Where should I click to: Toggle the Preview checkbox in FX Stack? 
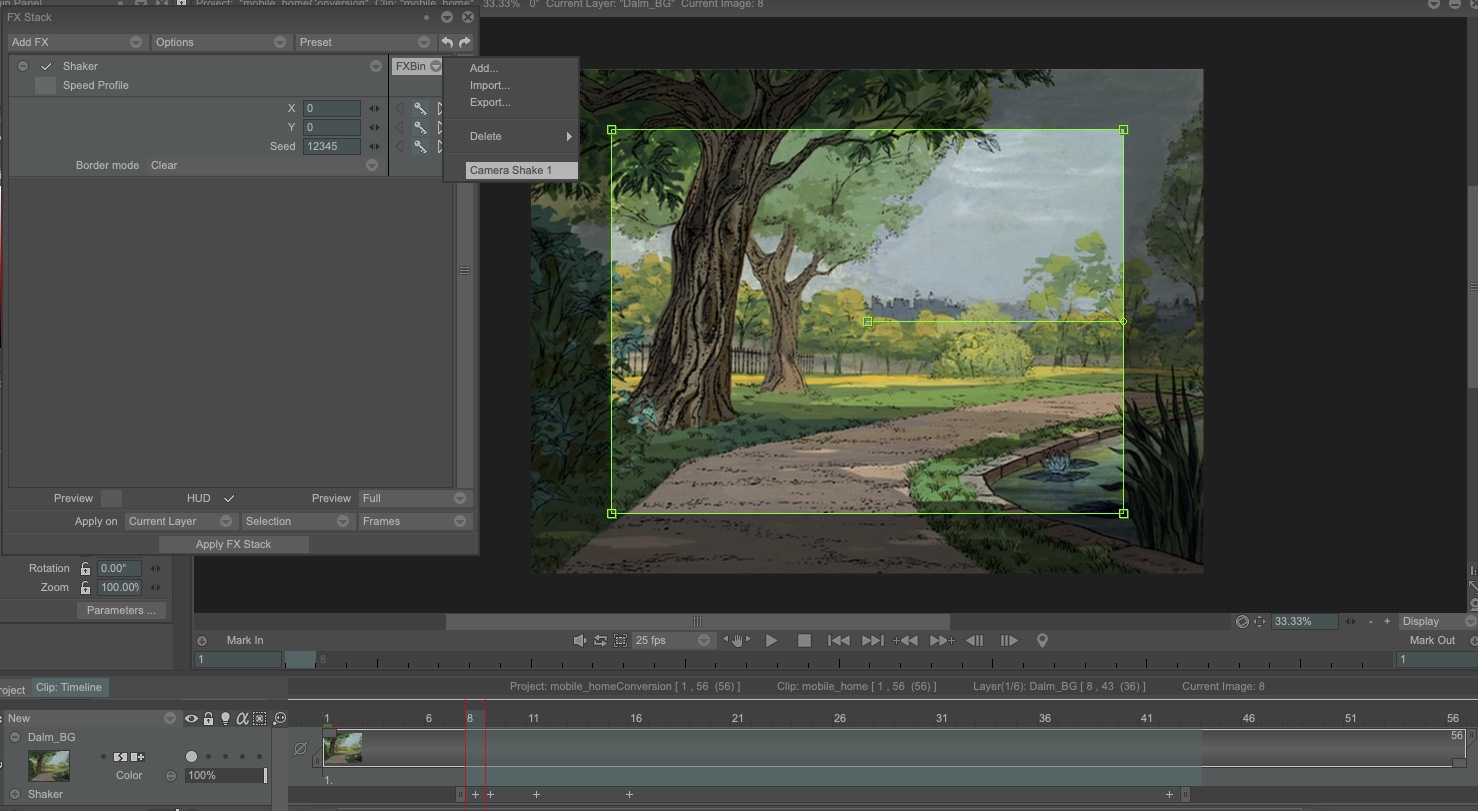(112, 498)
